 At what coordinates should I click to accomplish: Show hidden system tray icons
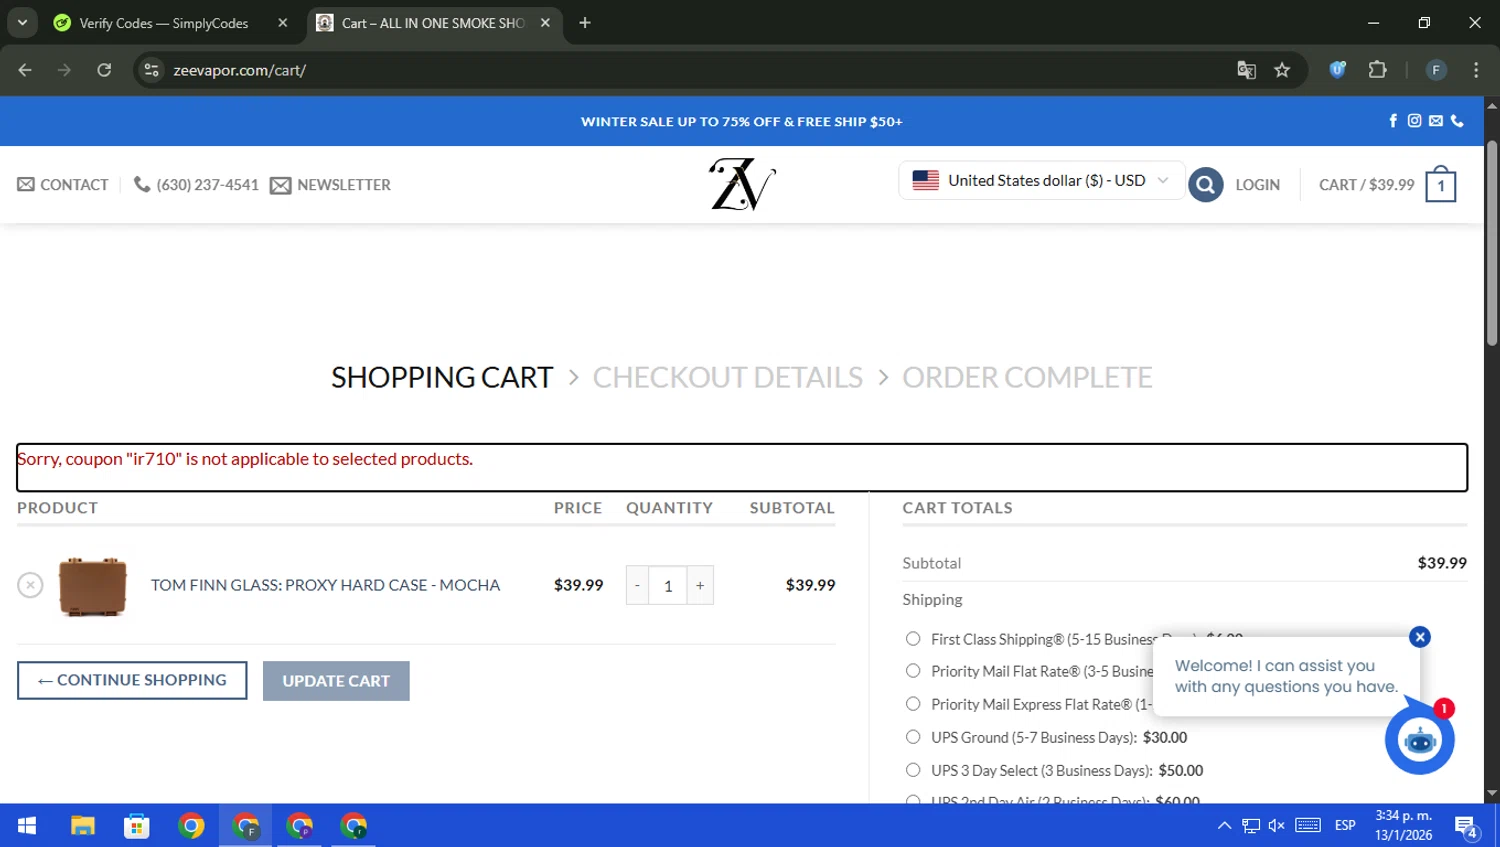(1224, 826)
